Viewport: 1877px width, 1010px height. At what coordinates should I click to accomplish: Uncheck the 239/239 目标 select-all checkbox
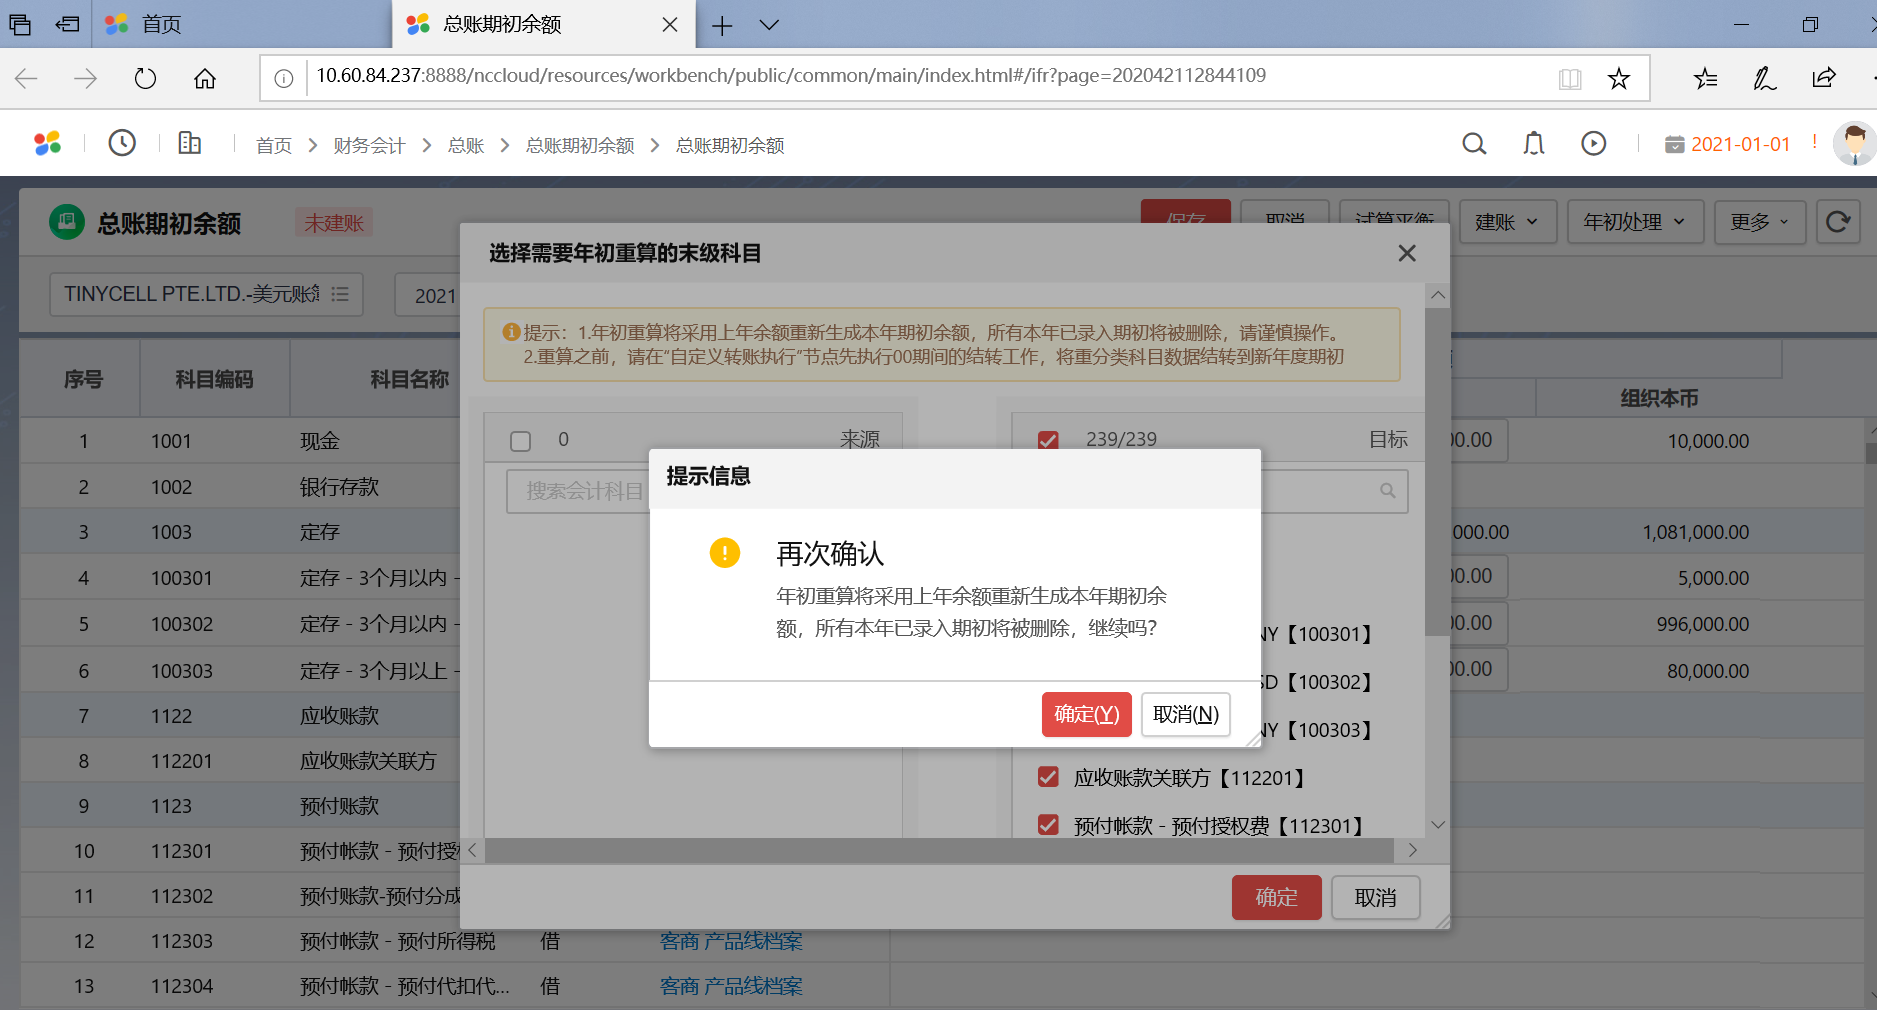pyautogui.click(x=1048, y=441)
